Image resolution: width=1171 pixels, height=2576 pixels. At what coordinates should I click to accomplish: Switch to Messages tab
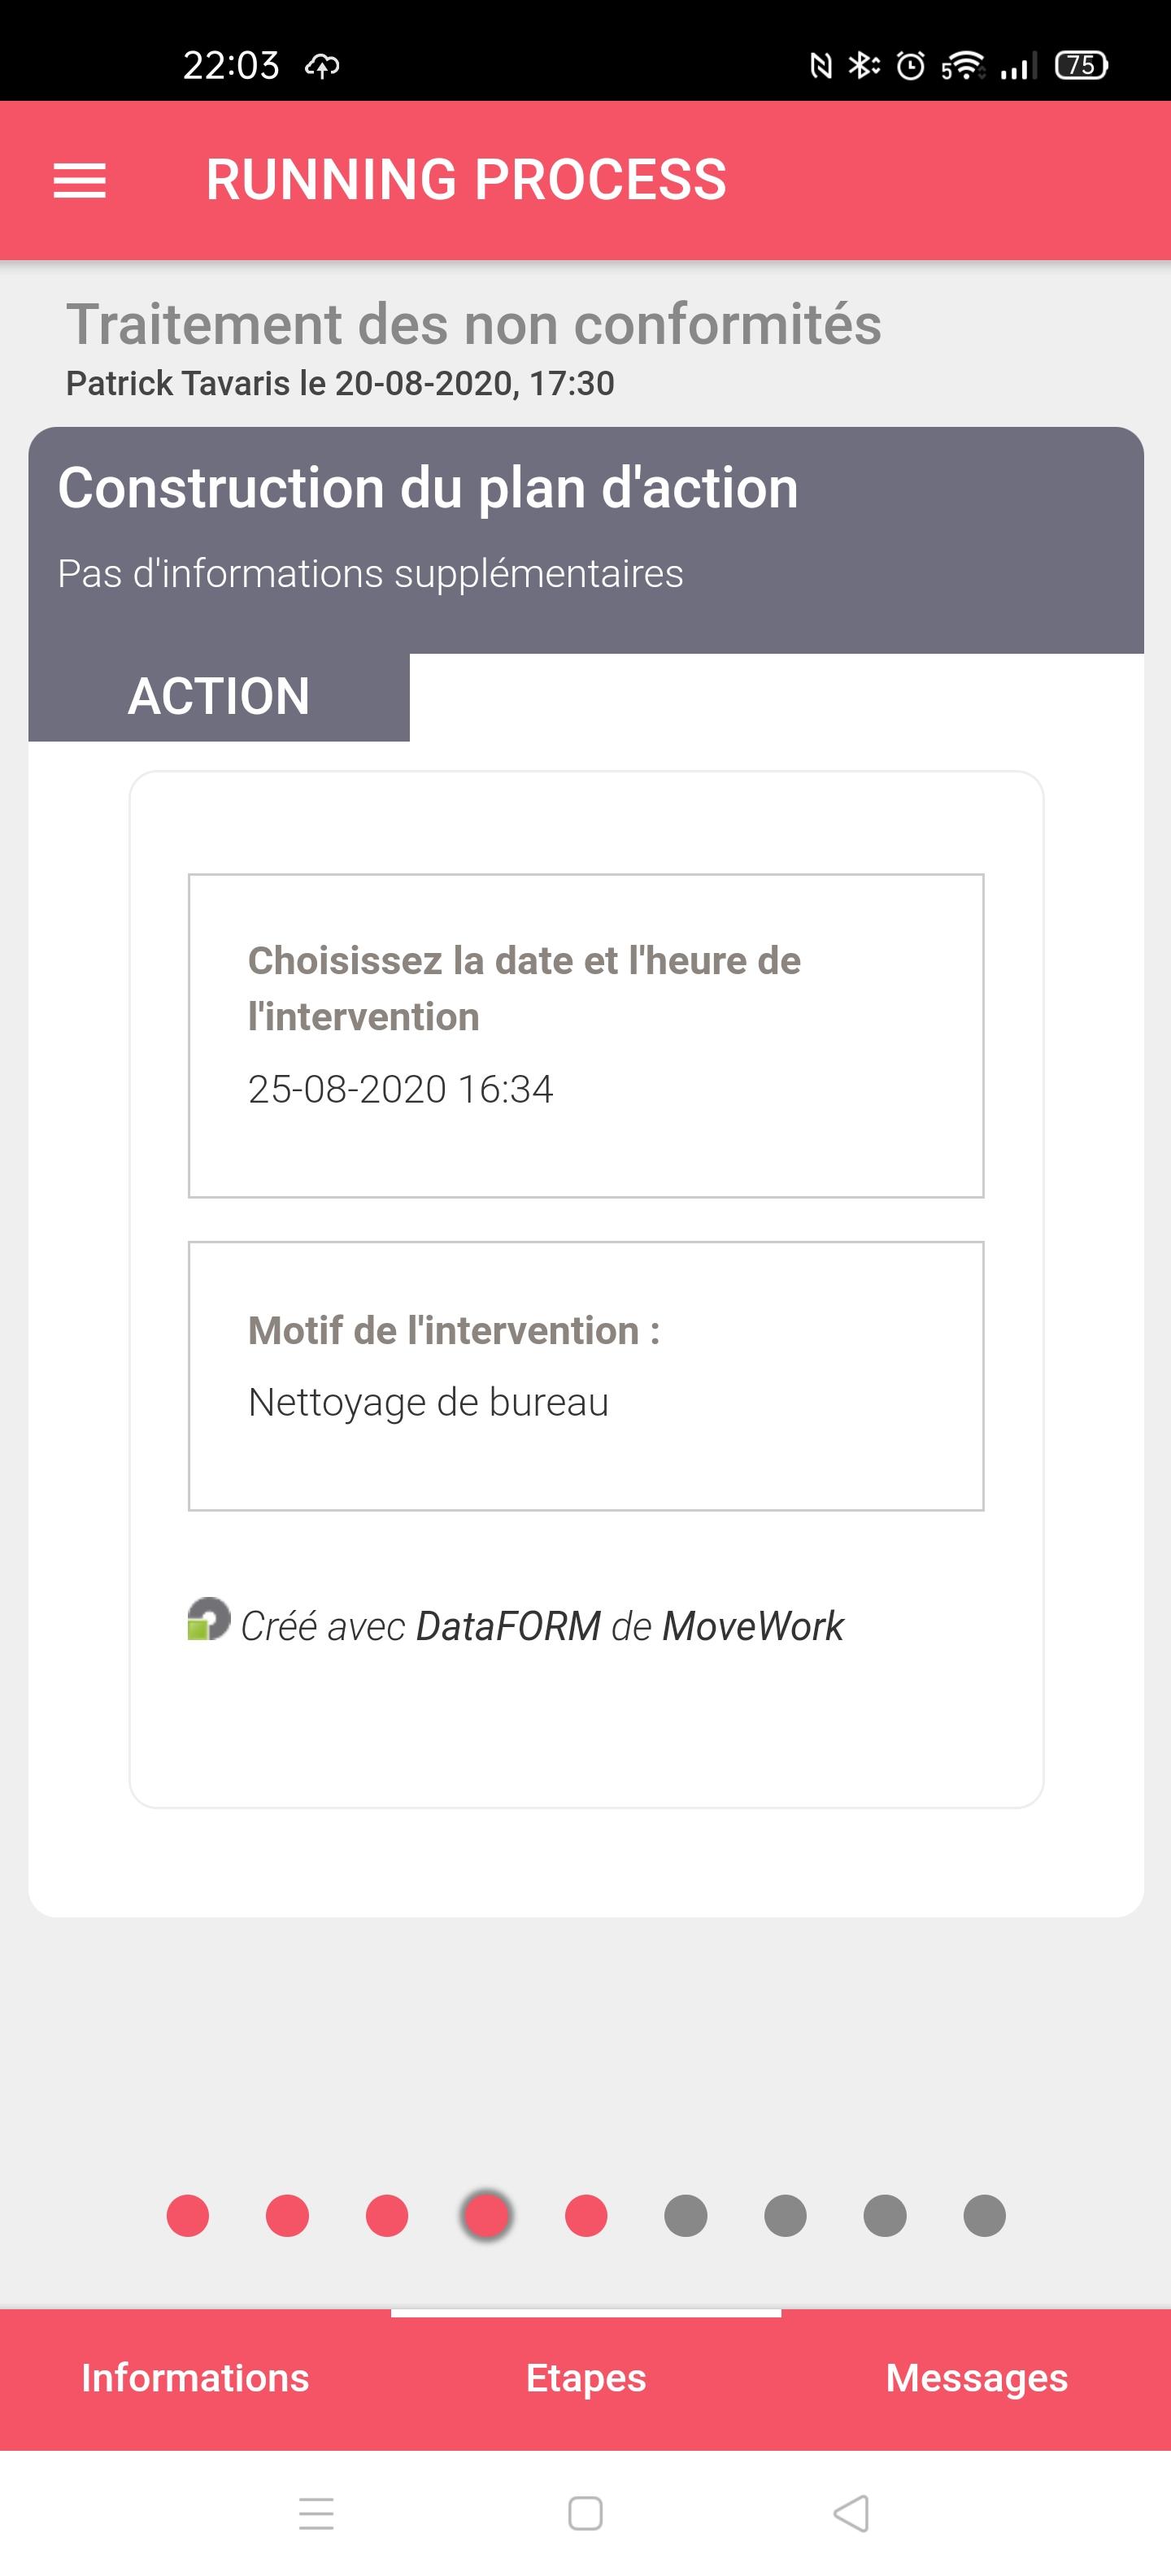pyautogui.click(x=977, y=2378)
